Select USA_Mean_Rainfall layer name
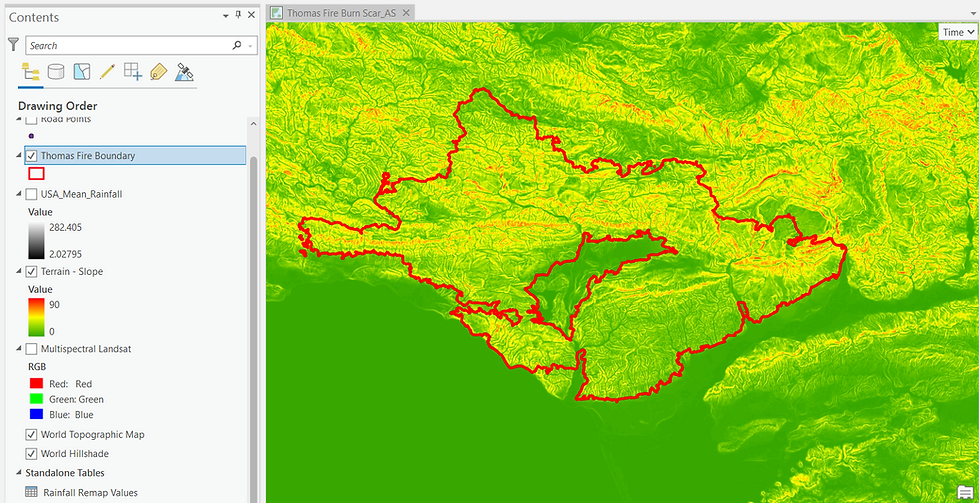 [x=81, y=194]
